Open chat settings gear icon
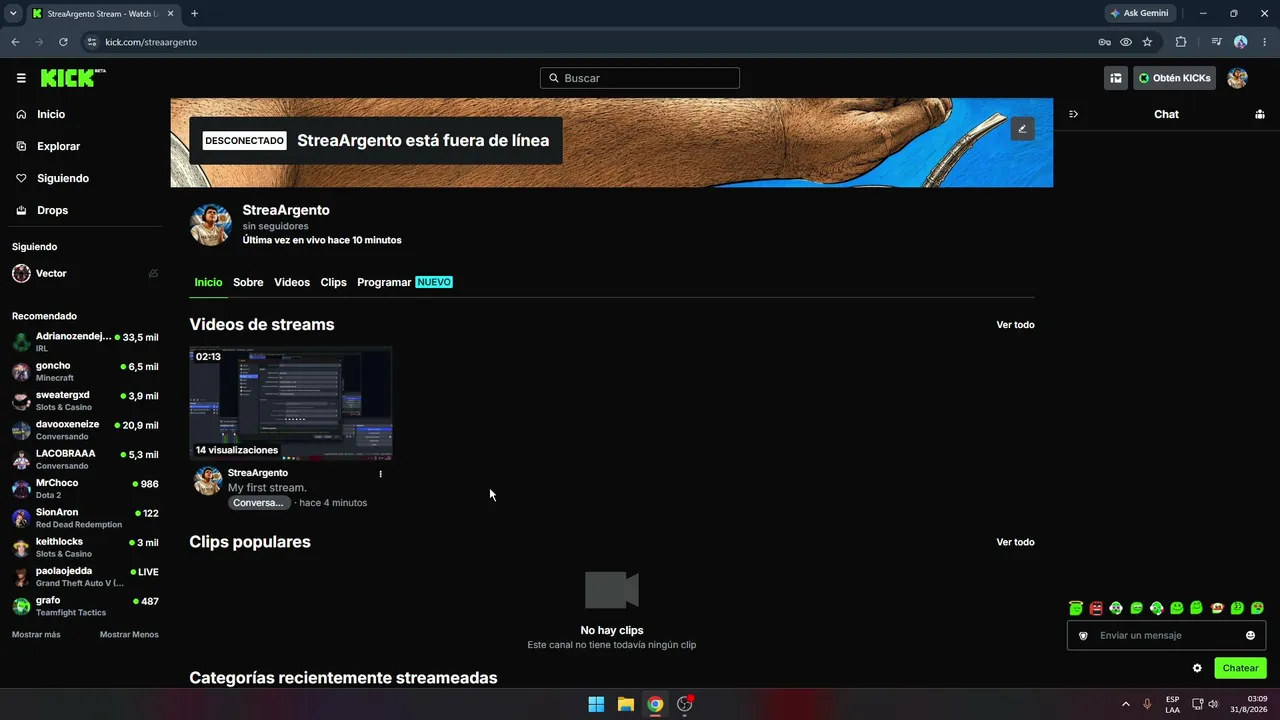Image resolution: width=1280 pixels, height=720 pixels. [1197, 668]
